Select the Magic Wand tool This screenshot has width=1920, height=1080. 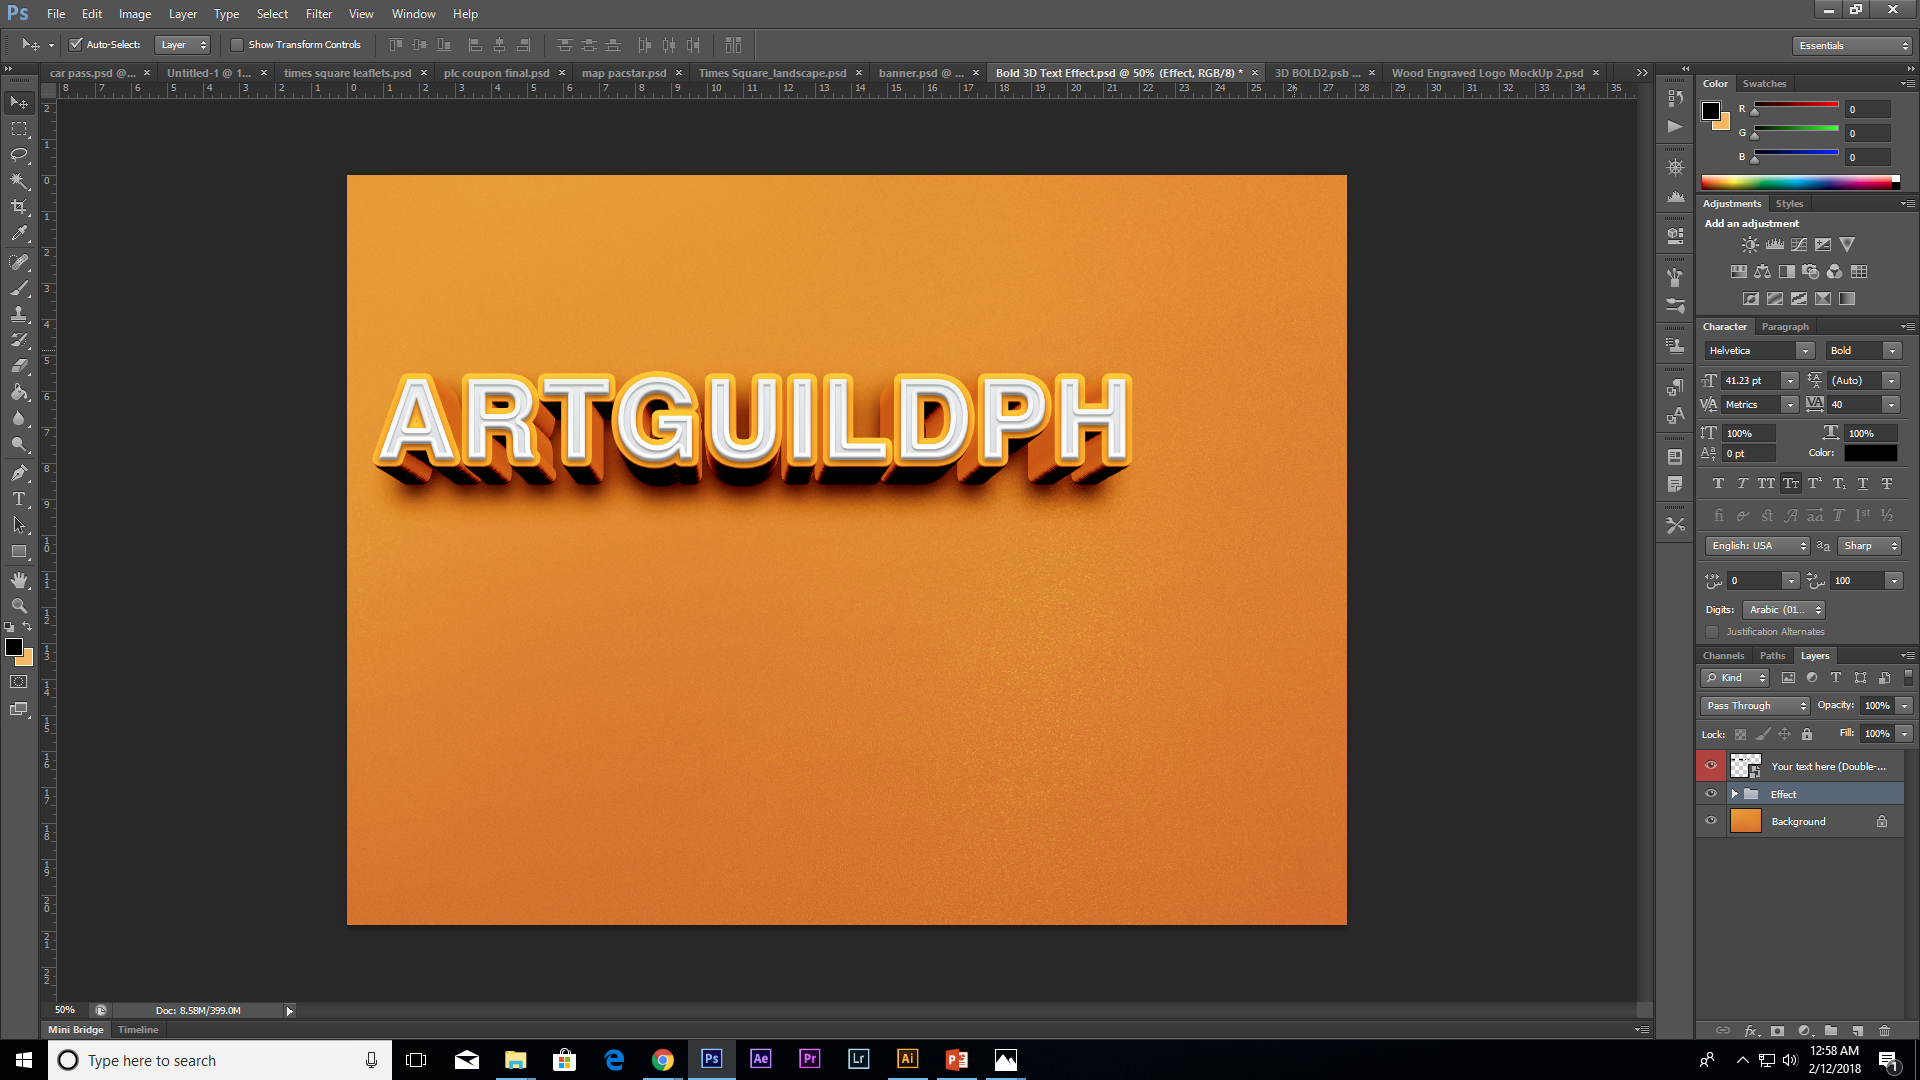pos(19,181)
